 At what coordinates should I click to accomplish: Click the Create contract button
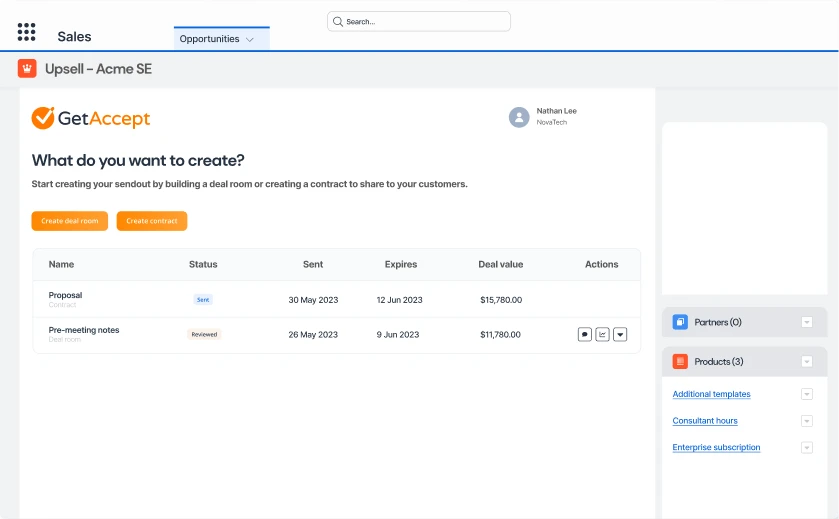pos(152,221)
